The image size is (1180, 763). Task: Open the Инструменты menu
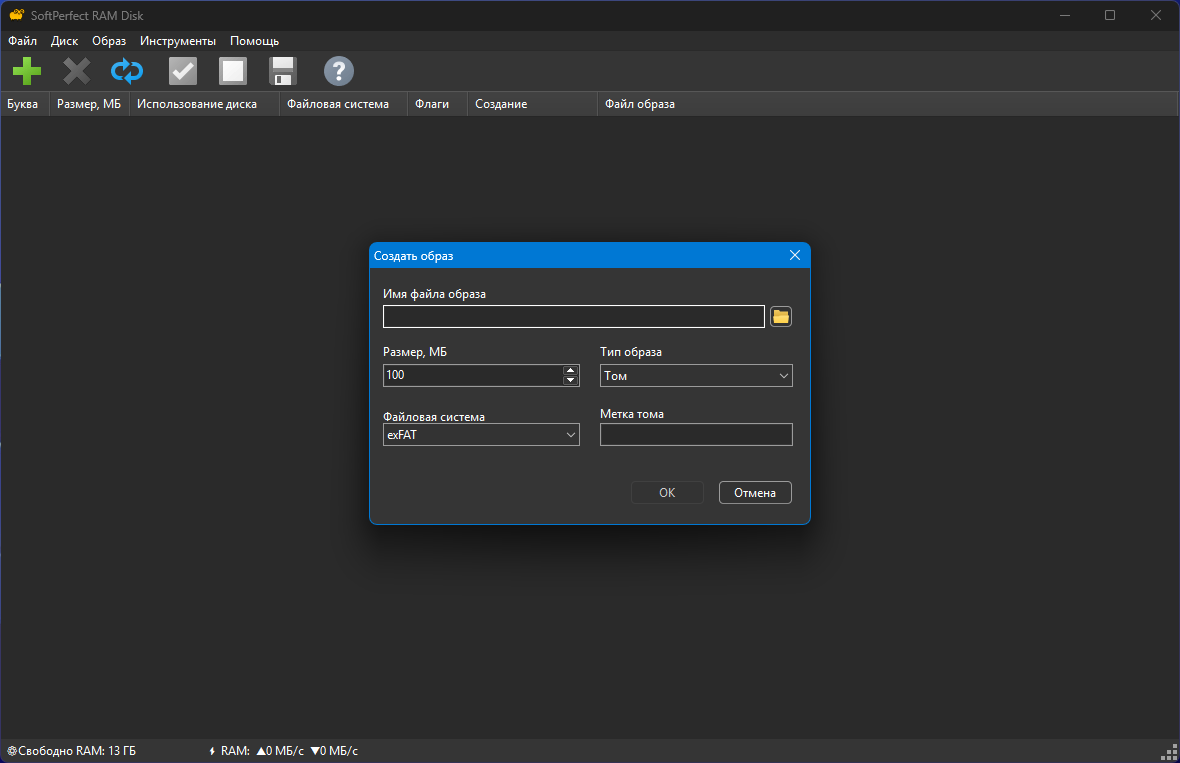(x=178, y=41)
